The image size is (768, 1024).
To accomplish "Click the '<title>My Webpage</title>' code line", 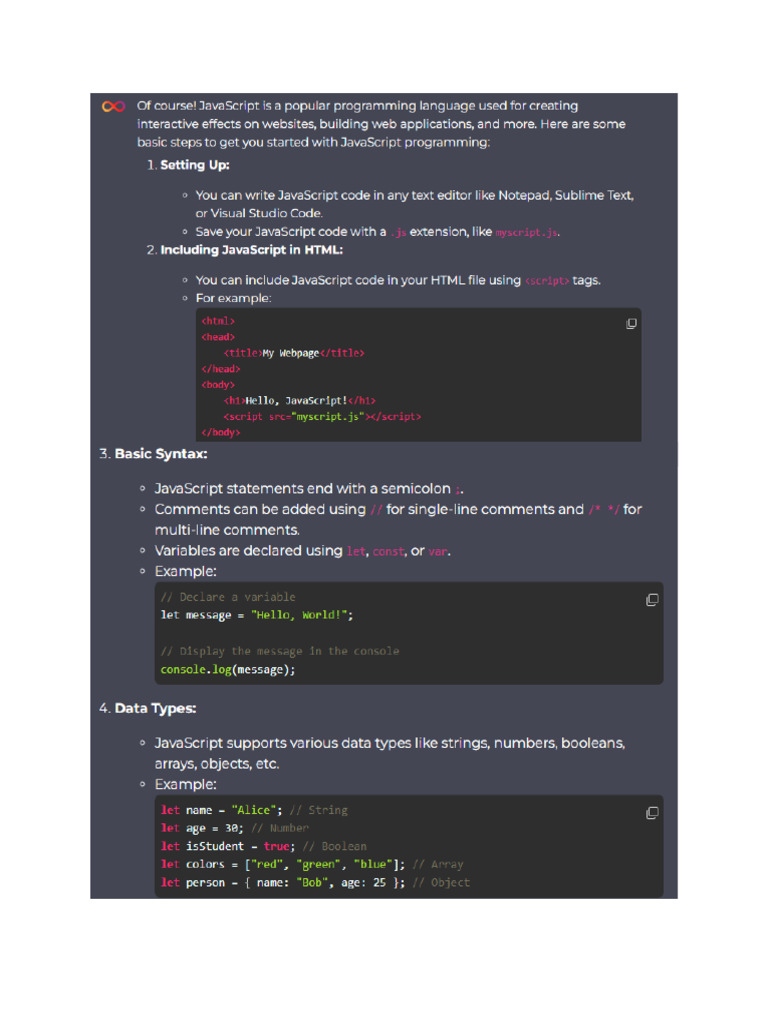I will [x=294, y=353].
